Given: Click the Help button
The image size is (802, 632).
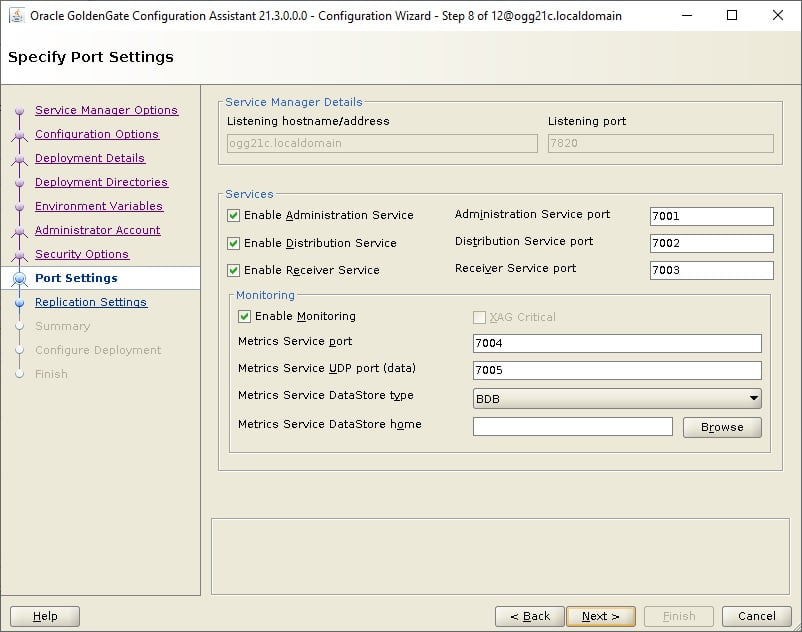Looking at the screenshot, I should point(45,616).
